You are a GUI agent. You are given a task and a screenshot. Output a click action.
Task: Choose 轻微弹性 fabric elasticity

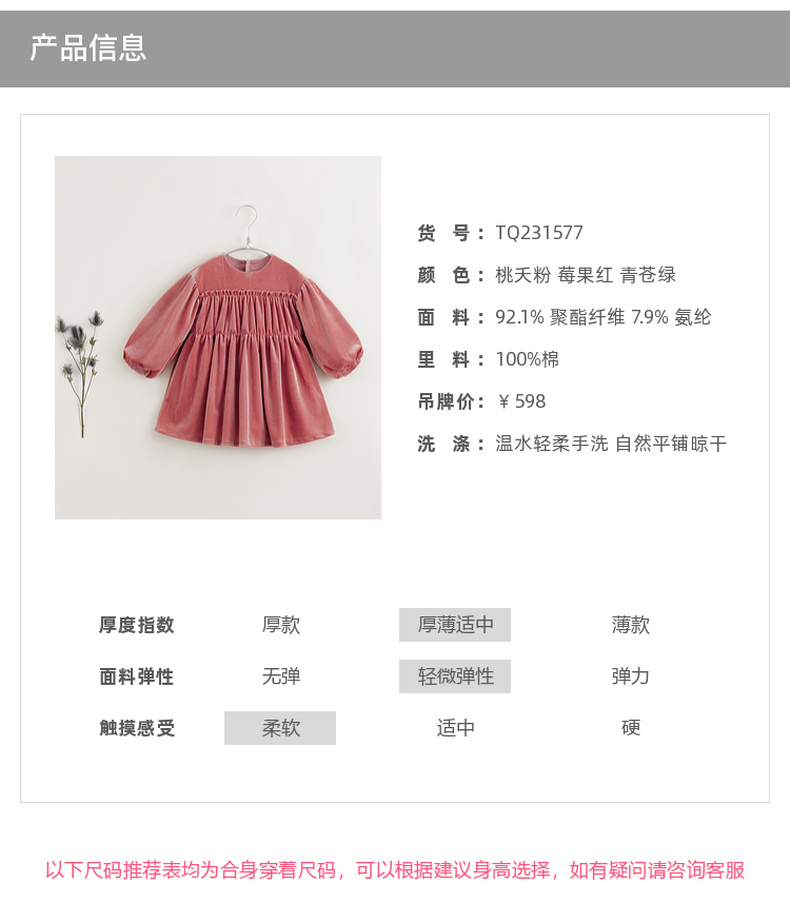[x=455, y=676]
